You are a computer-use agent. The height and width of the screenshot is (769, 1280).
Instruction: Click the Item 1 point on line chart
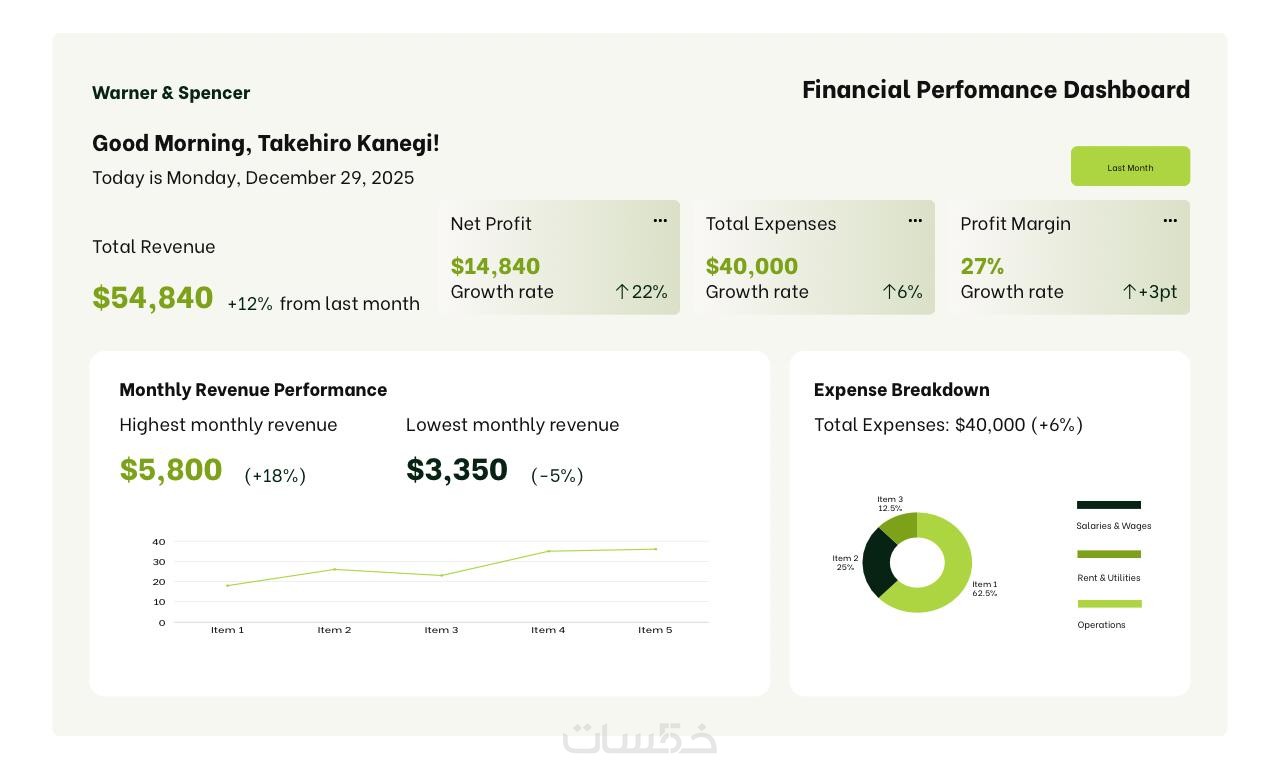pyautogui.click(x=227, y=586)
